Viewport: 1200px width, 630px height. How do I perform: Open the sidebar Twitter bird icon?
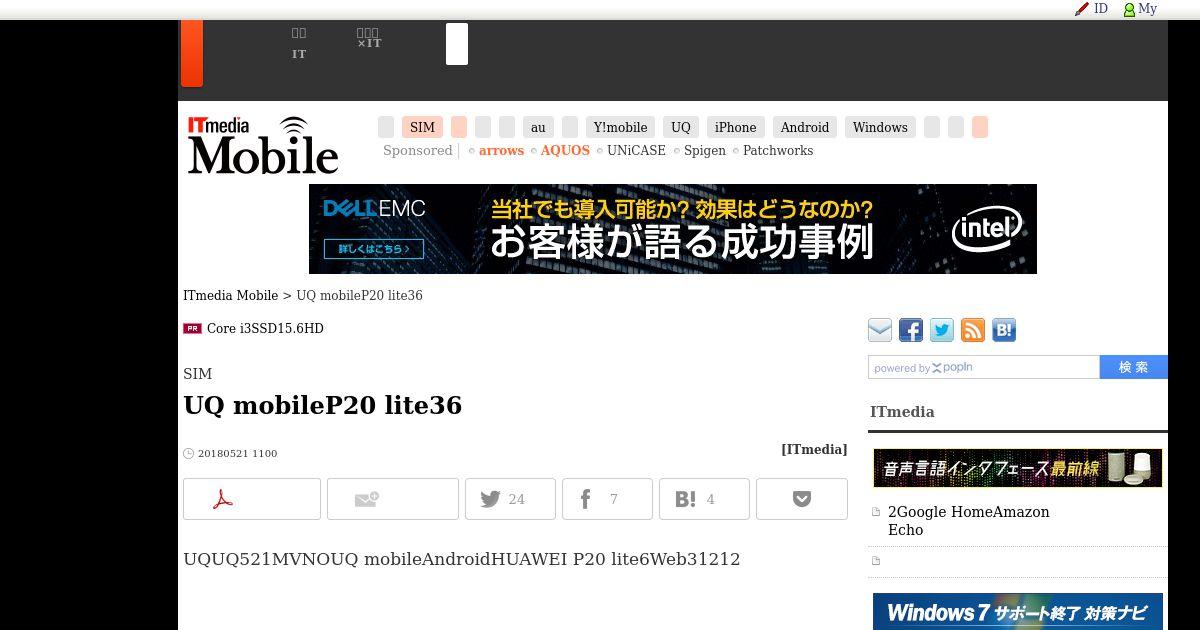(942, 330)
